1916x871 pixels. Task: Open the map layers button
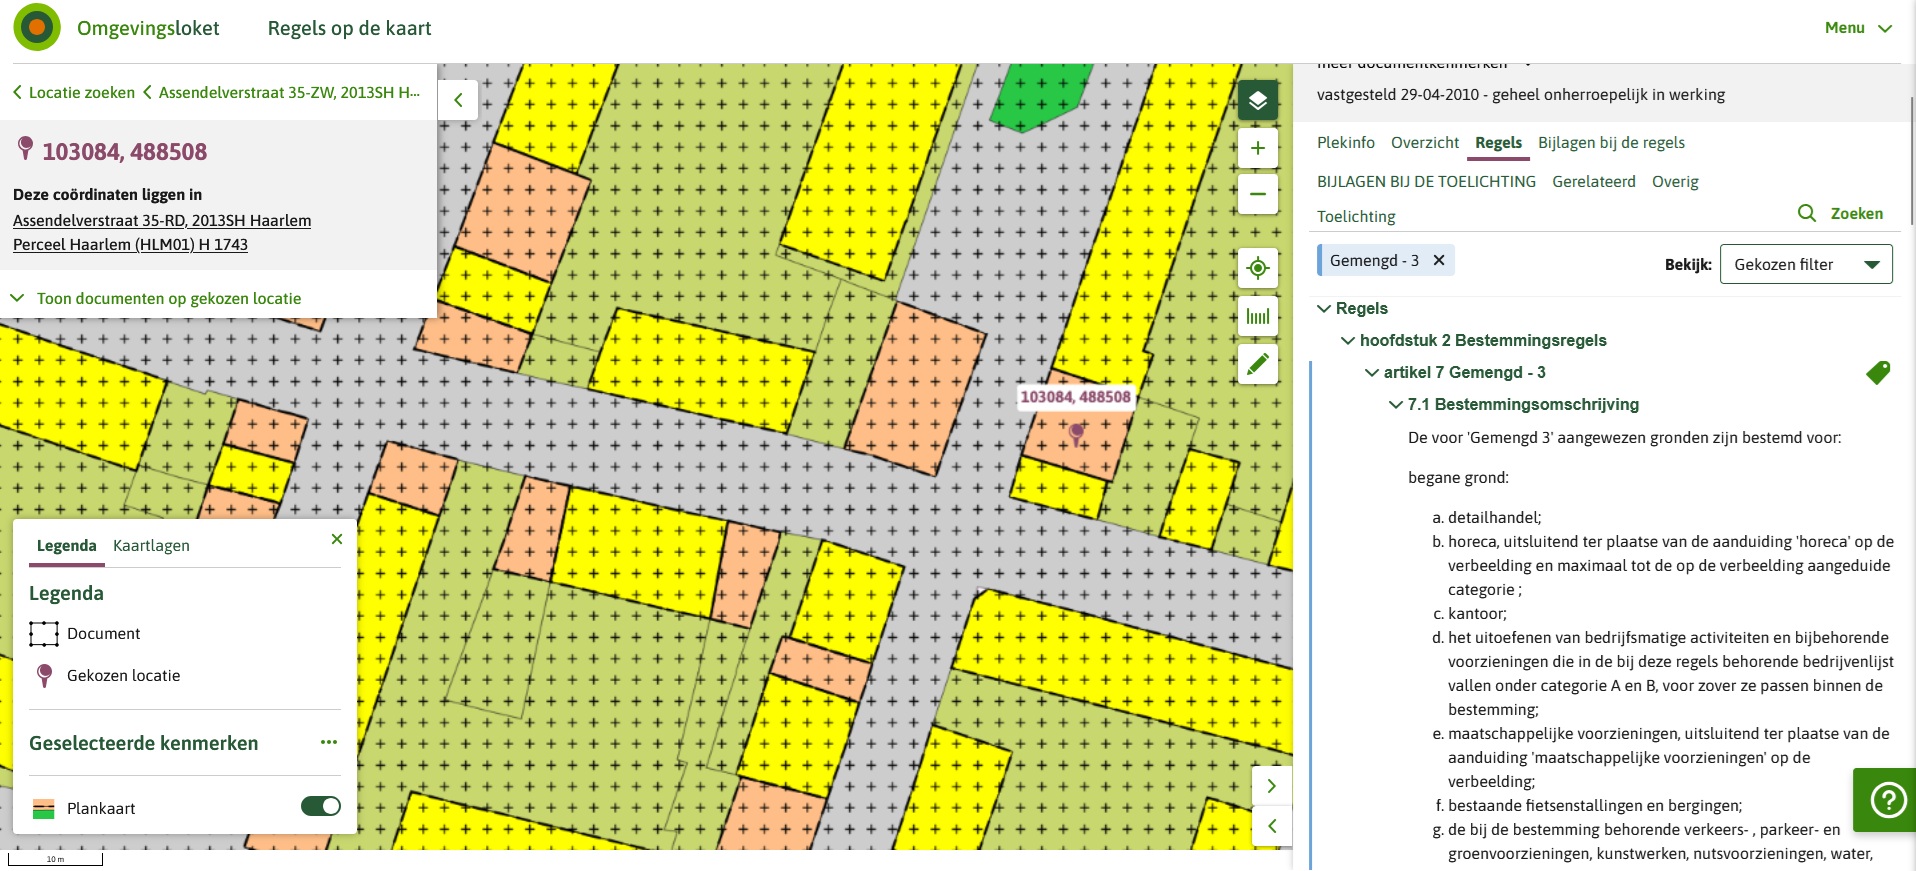coord(1258,100)
